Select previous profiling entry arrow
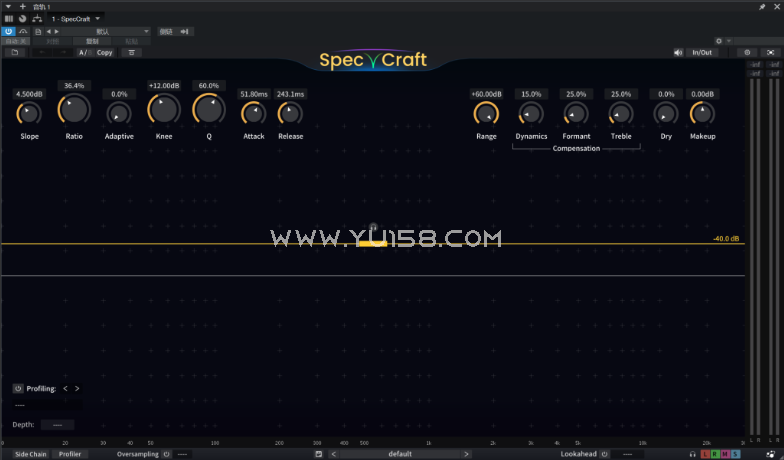The width and height of the screenshot is (784, 460). click(x=65, y=388)
